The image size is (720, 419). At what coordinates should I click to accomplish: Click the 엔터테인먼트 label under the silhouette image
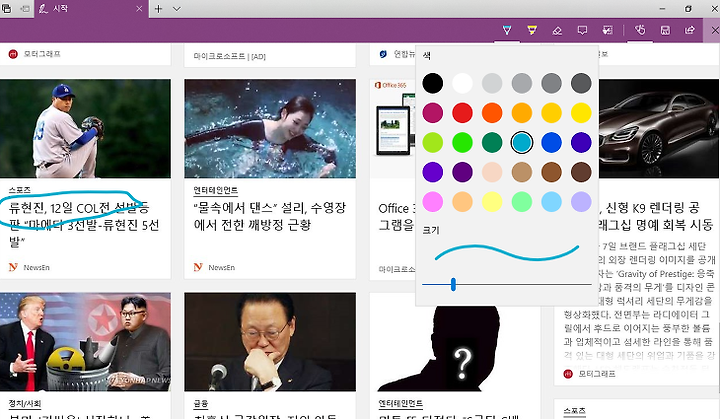400,403
